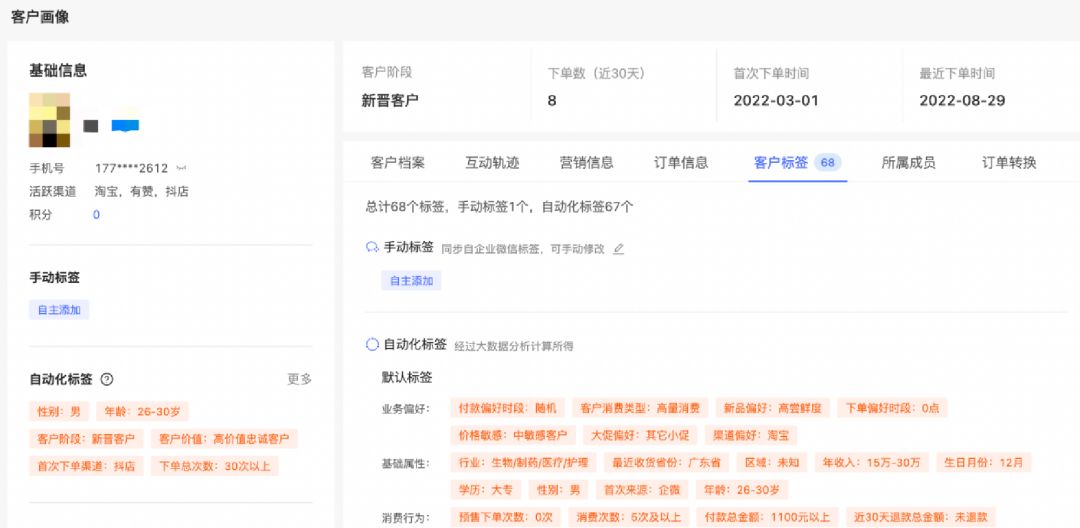
Task: Click the points value 0 link
Action: pyautogui.click(x=96, y=215)
